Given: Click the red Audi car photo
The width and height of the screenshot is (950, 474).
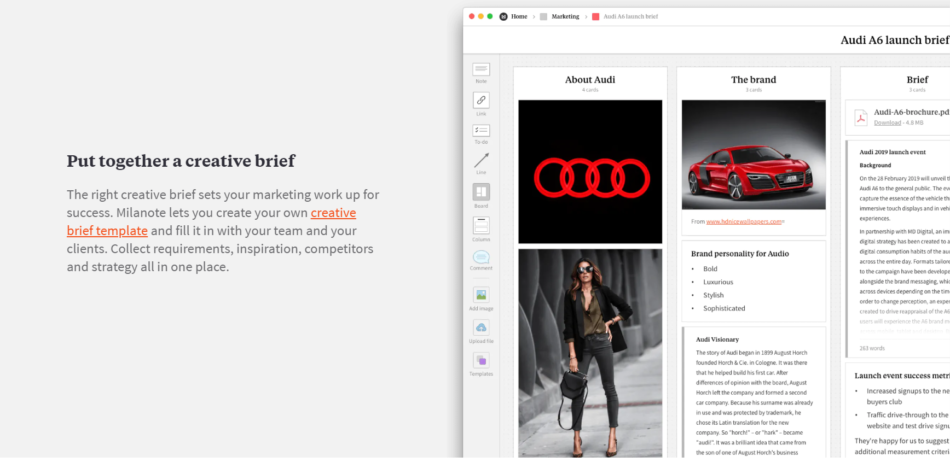Looking at the screenshot, I should pyautogui.click(x=754, y=155).
